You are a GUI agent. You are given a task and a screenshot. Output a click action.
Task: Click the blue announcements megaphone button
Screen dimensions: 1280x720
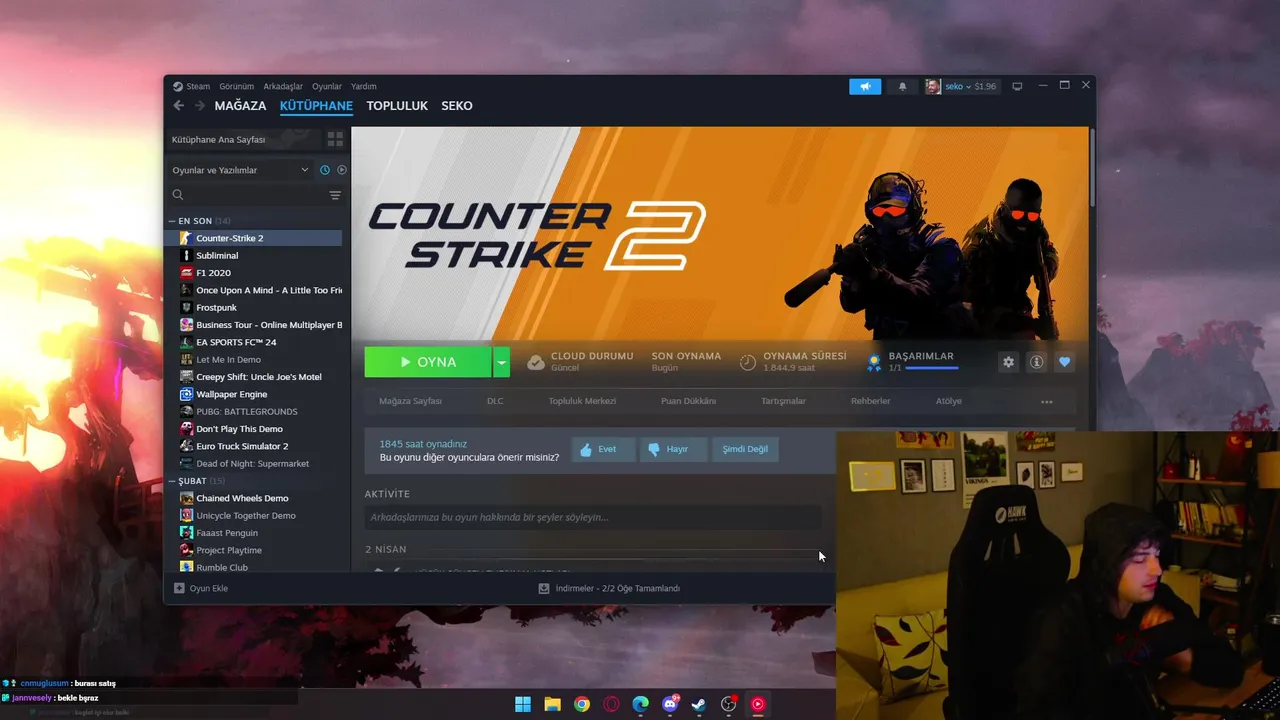865,87
